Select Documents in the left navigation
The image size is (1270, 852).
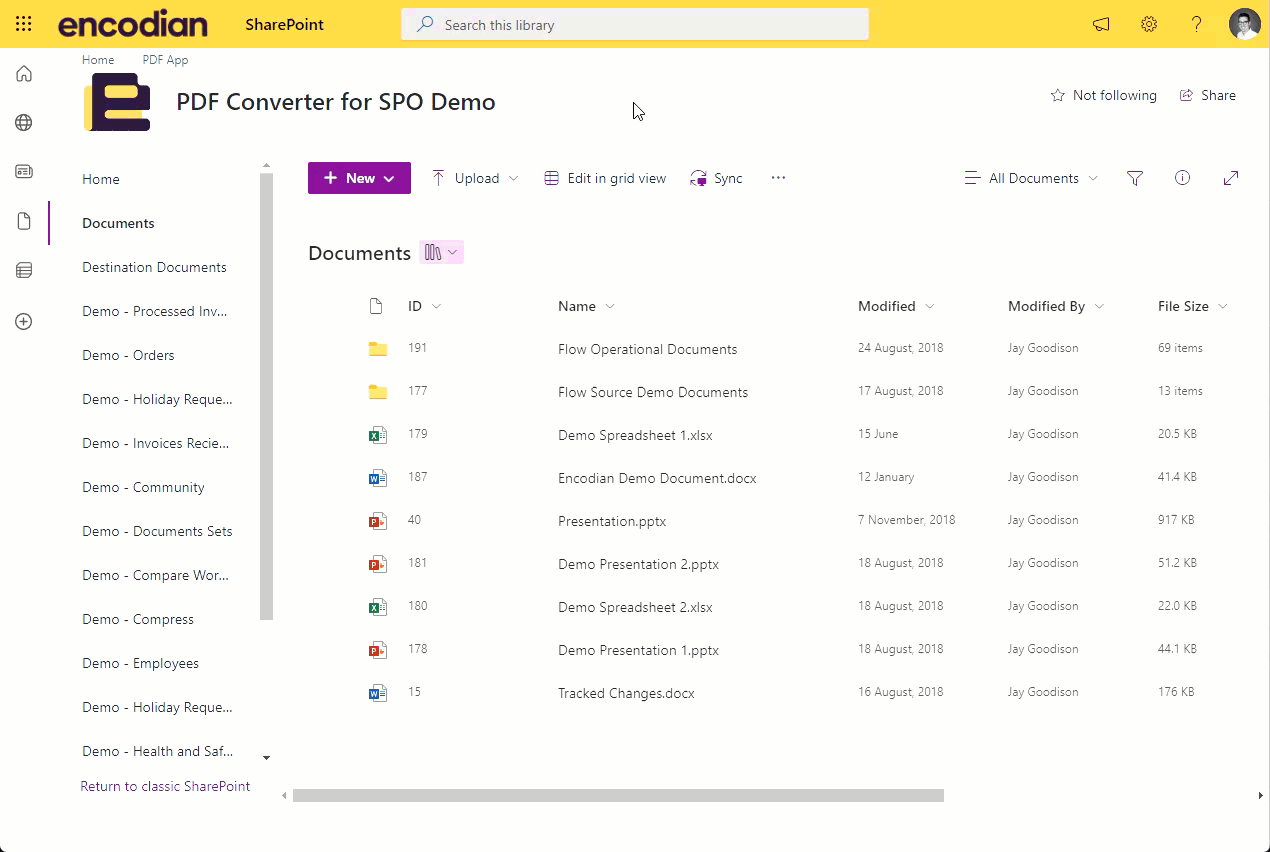pyautogui.click(x=118, y=223)
